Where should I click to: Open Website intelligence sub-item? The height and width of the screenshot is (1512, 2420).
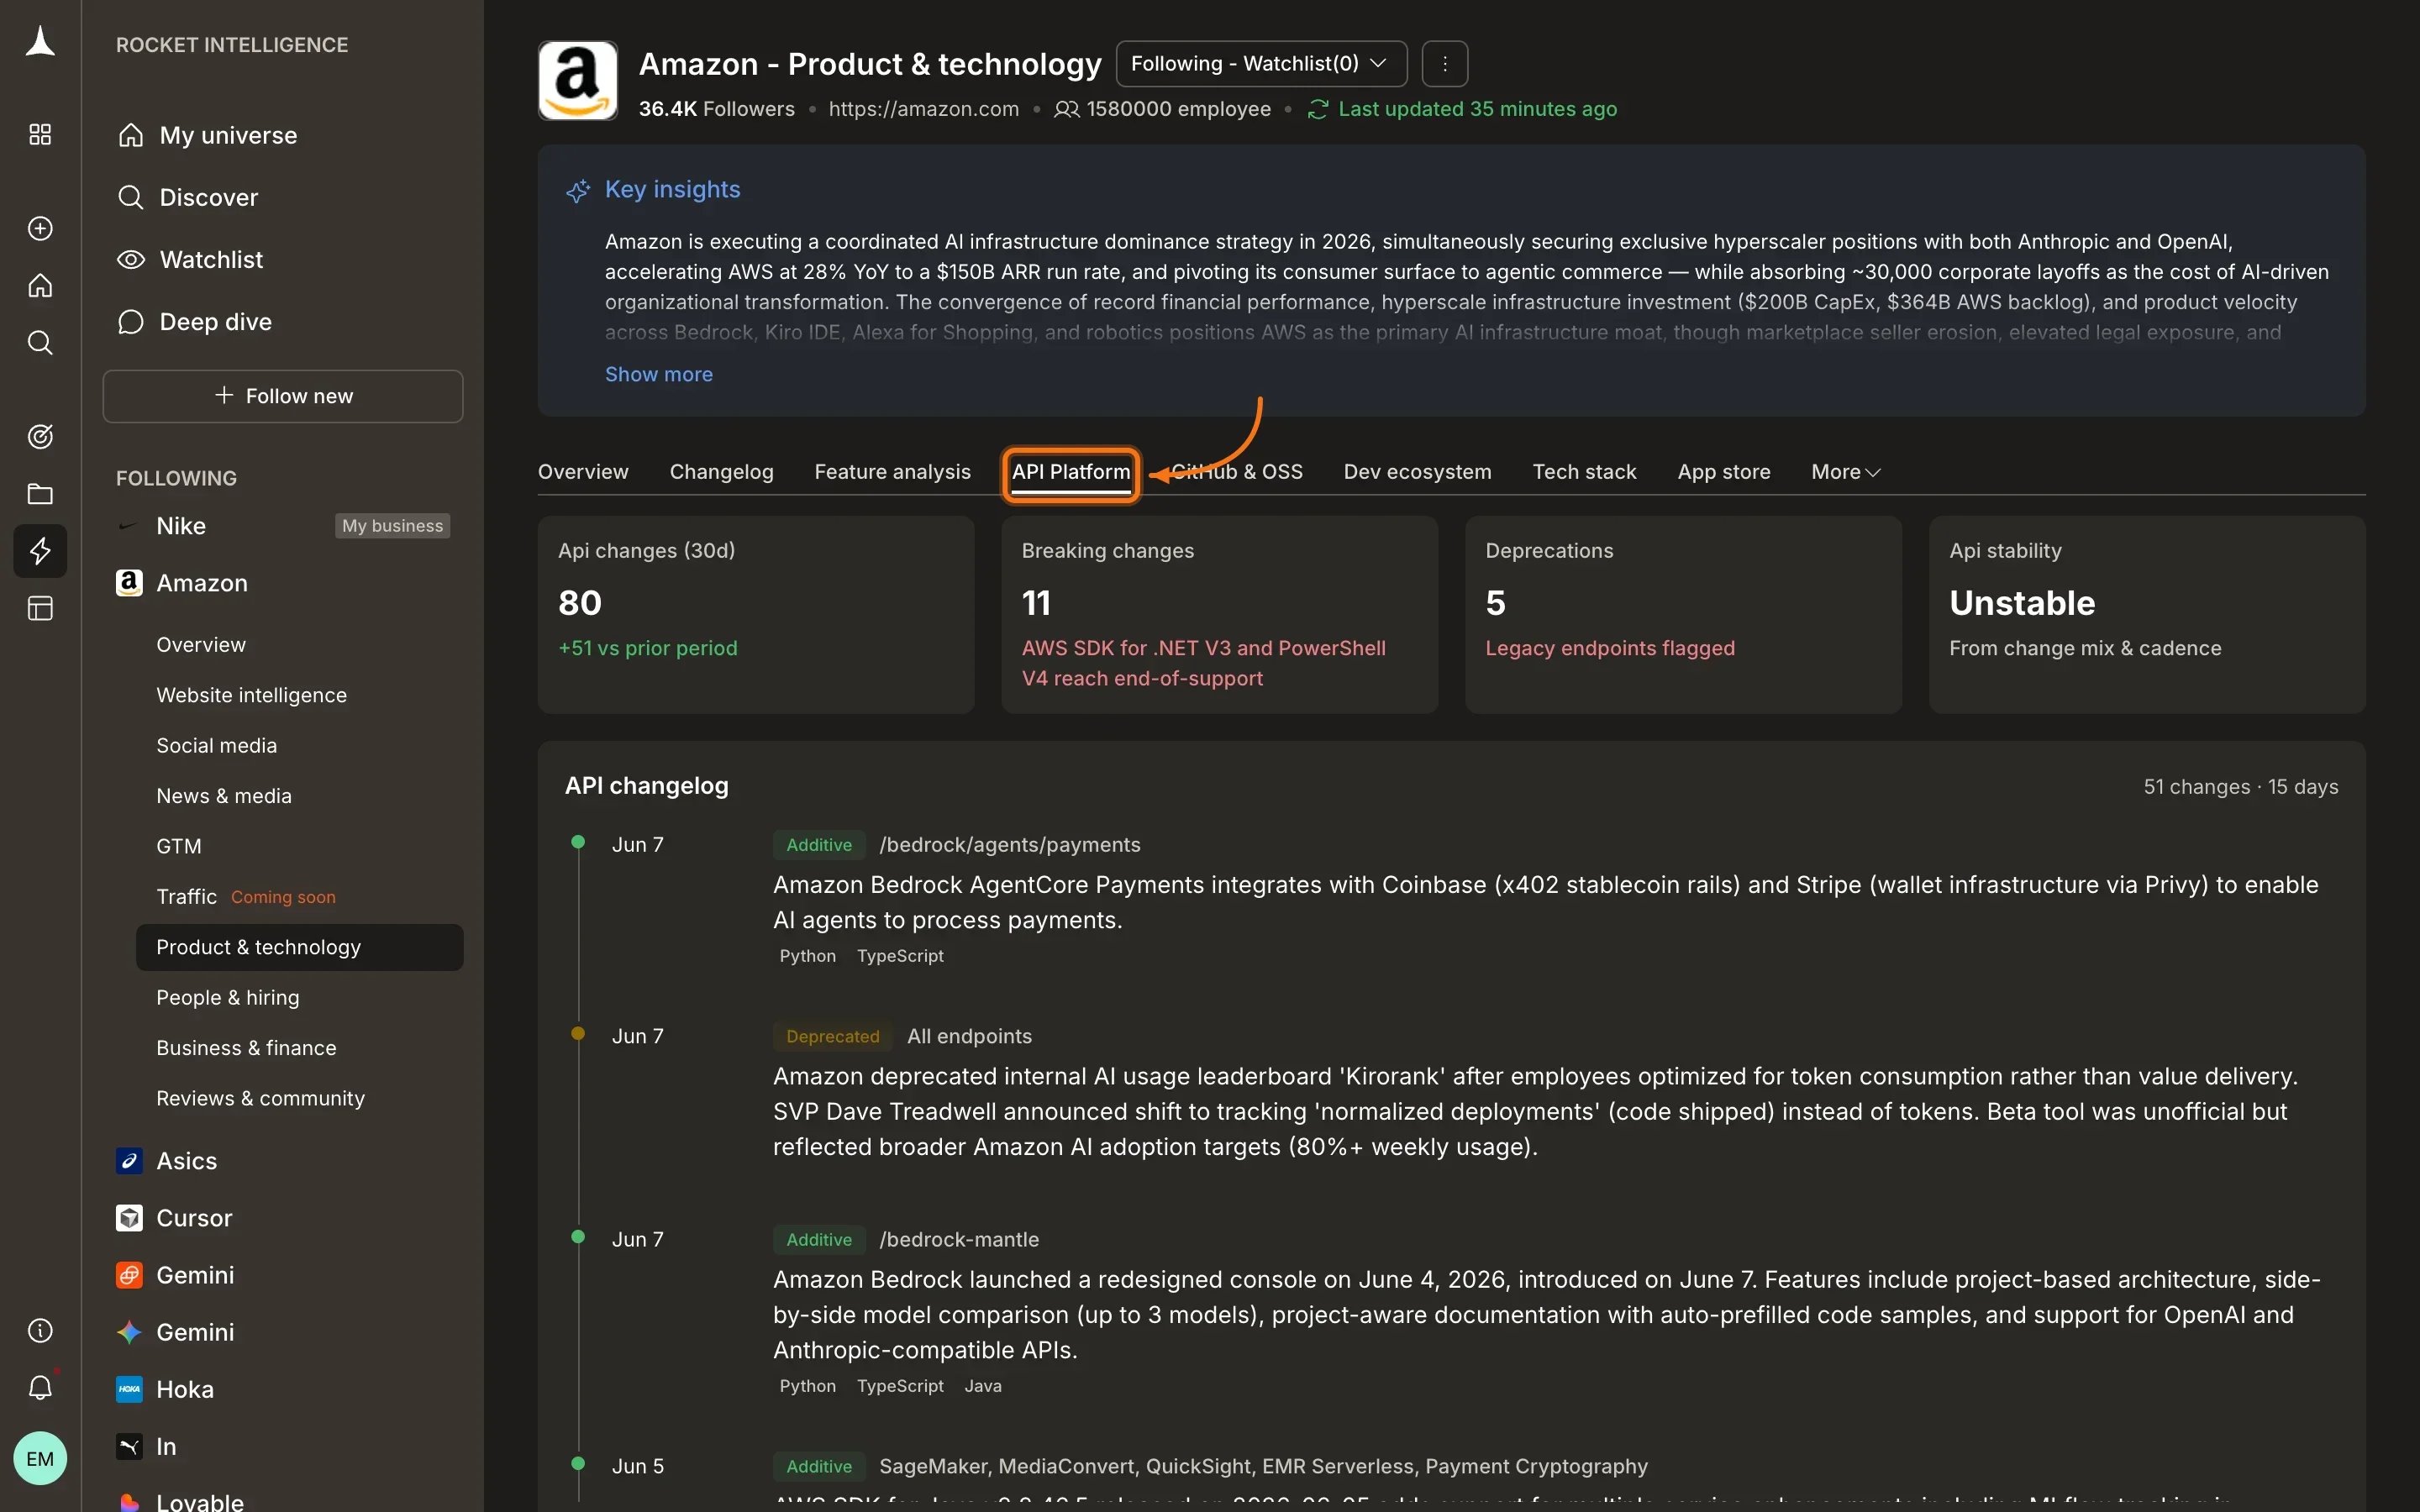tap(251, 695)
